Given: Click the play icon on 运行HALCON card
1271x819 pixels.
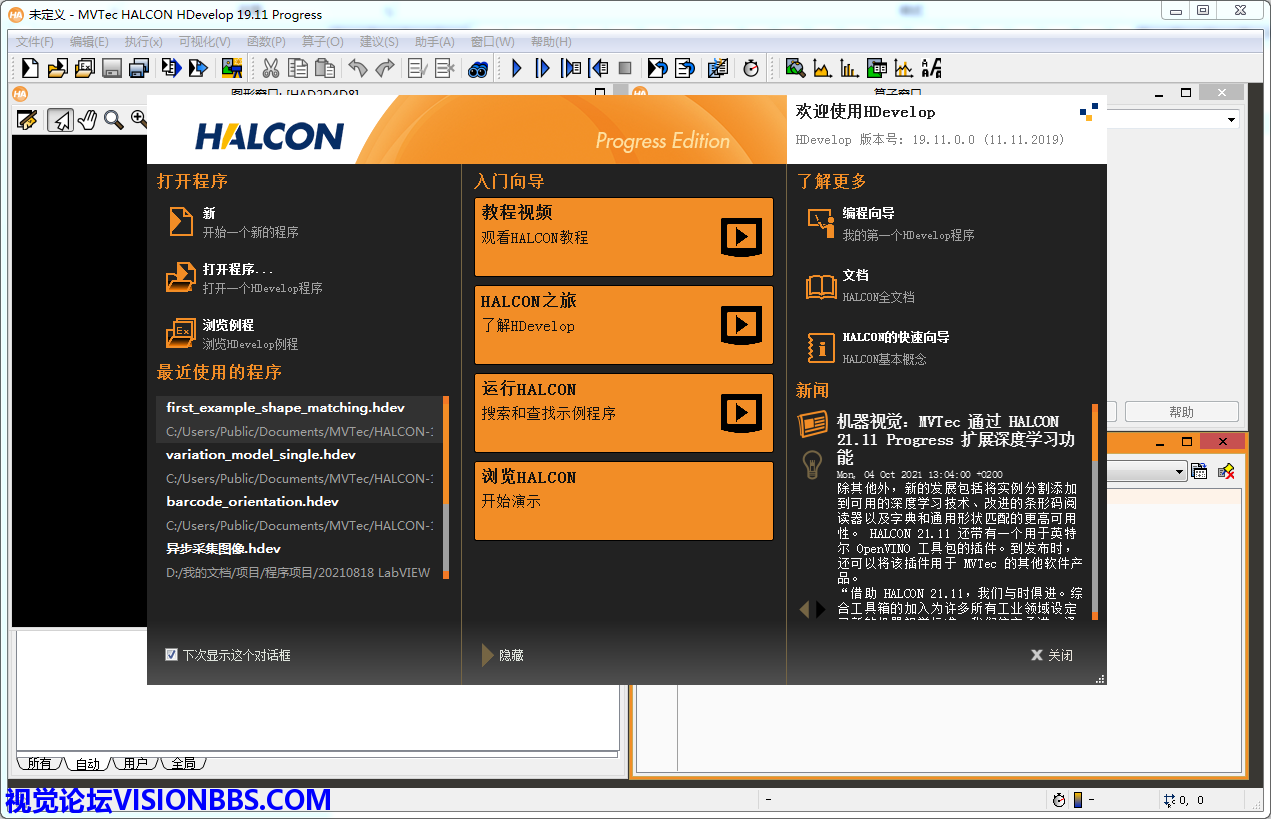Looking at the screenshot, I should [741, 411].
